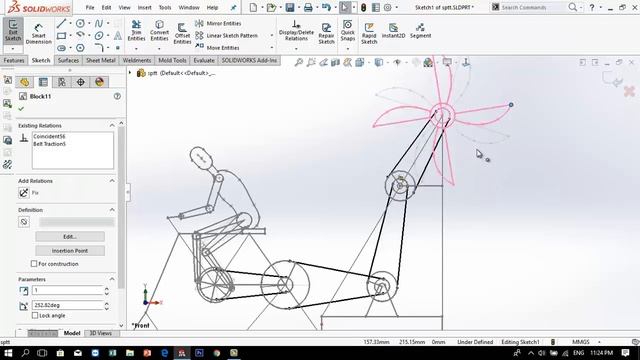Click the Repair Sketch tool

[x=327, y=33]
